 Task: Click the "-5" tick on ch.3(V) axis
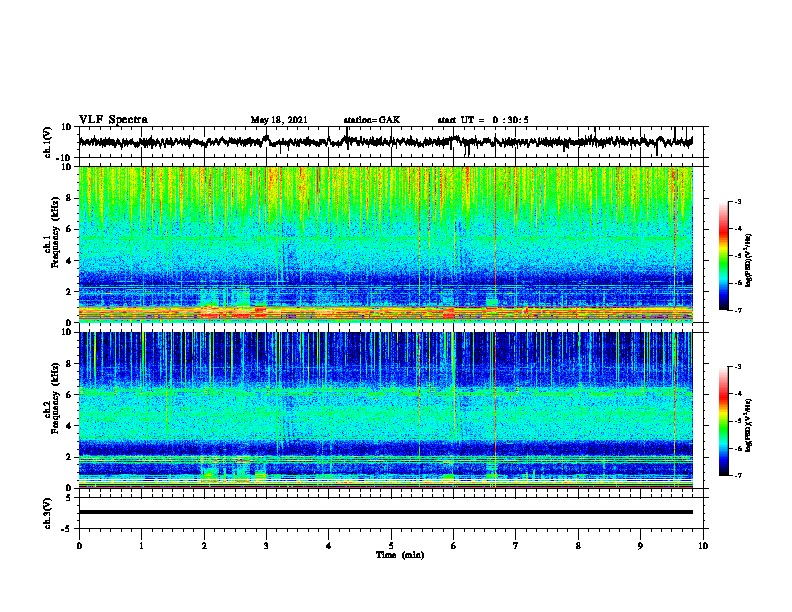click(x=68, y=529)
